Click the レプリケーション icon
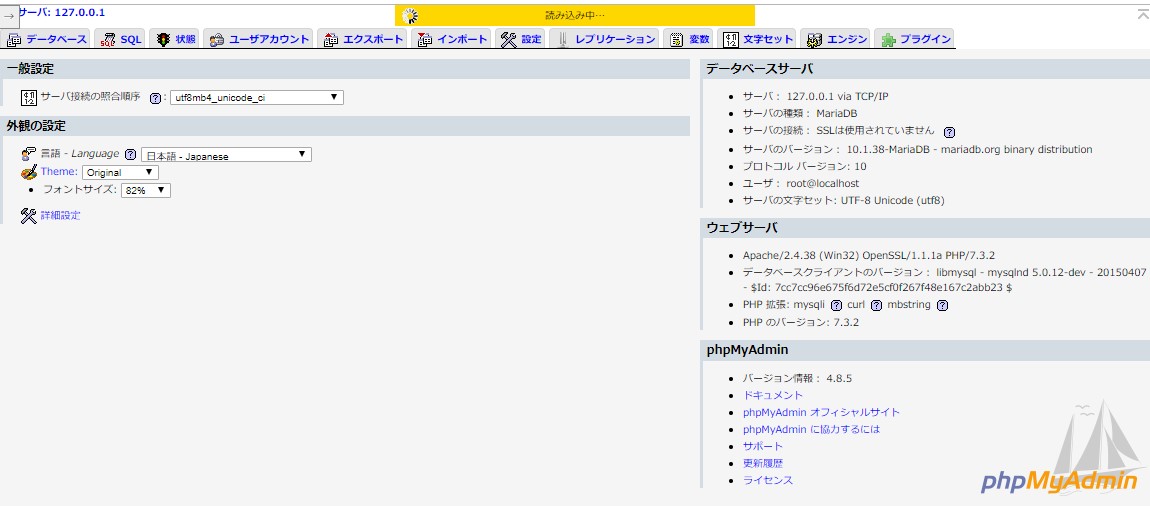This screenshot has height=506, width=1150. pos(563,40)
